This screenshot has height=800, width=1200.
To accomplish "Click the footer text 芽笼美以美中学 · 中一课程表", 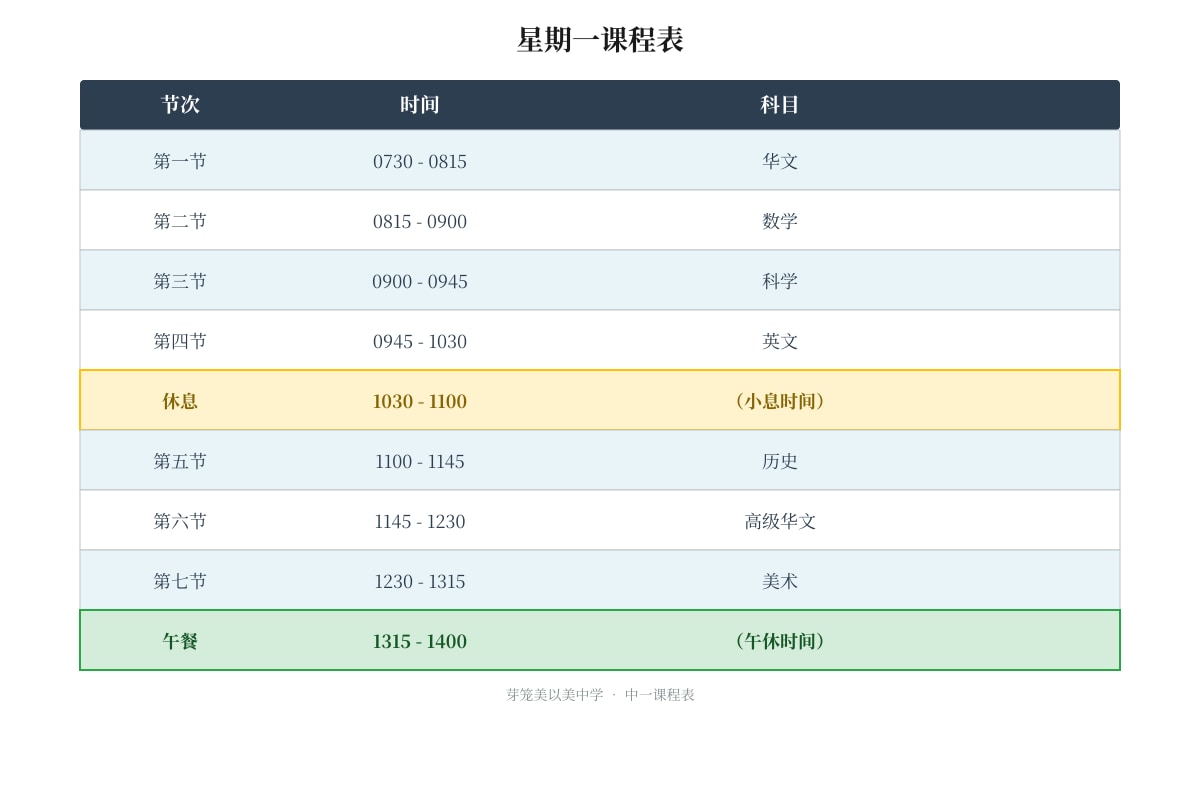I will click(600, 695).
